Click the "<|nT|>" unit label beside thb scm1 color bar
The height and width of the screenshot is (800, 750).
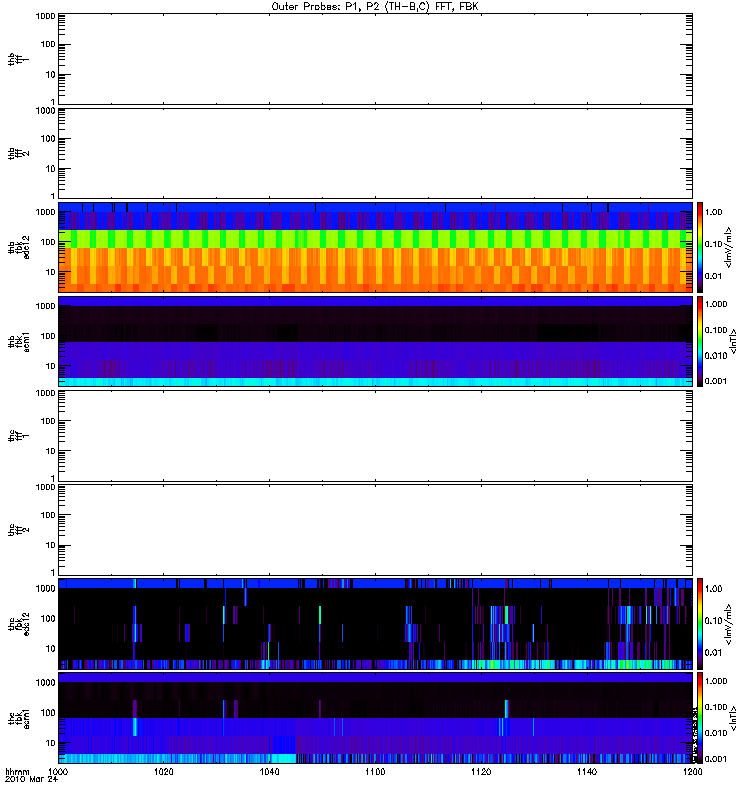[x=733, y=341]
